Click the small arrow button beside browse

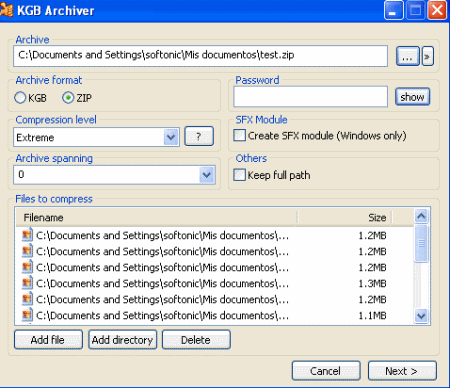pyautogui.click(x=428, y=56)
